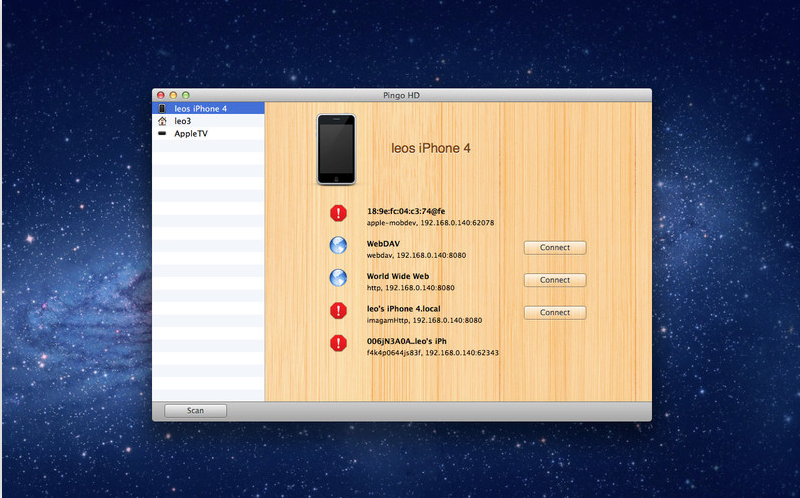Image resolution: width=800 pixels, height=498 pixels.
Task: Connect to the World Wide Web service
Action: [x=555, y=280]
